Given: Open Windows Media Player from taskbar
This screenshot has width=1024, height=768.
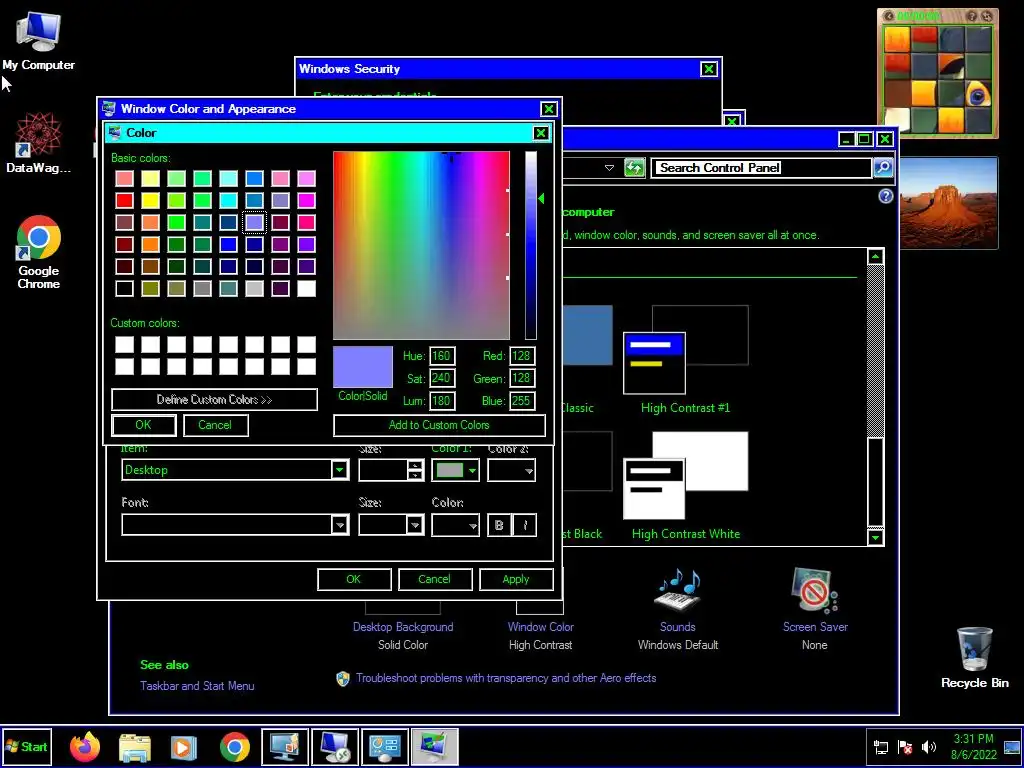Looking at the screenshot, I should (x=184, y=746).
